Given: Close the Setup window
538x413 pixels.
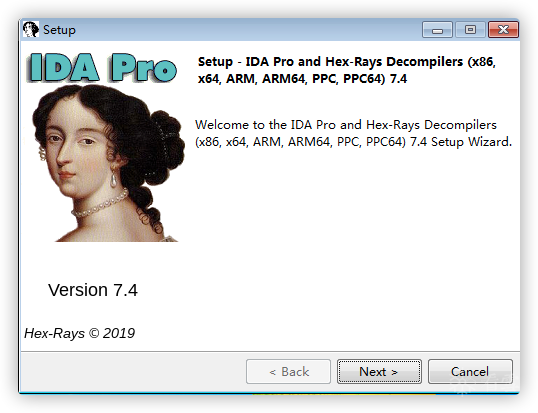Looking at the screenshot, I should click(503, 30).
